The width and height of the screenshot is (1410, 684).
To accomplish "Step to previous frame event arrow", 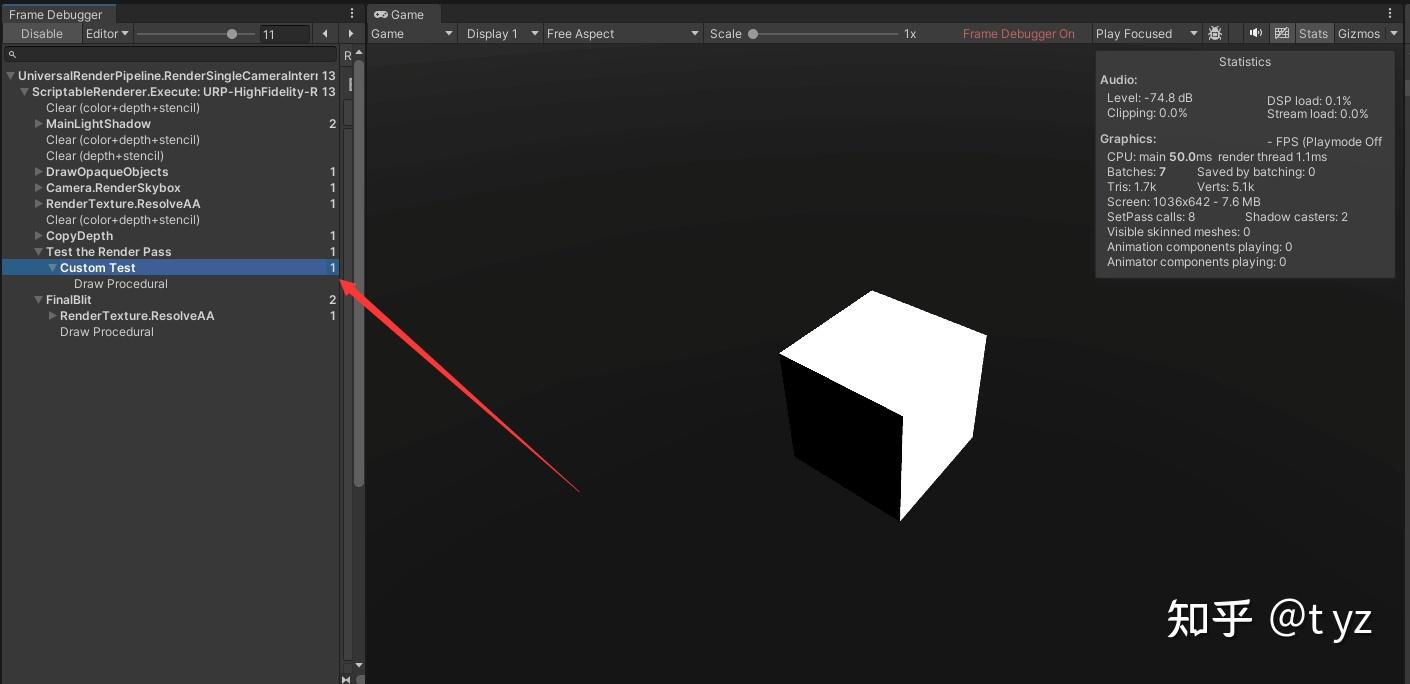I will (x=324, y=32).
